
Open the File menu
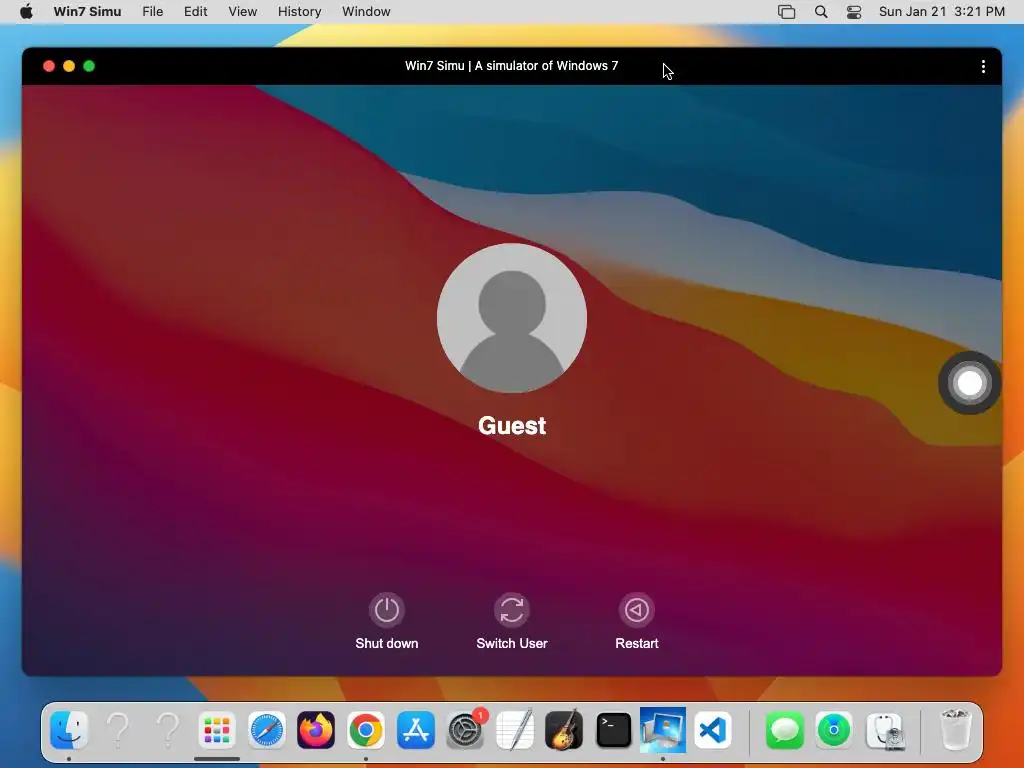pos(153,12)
